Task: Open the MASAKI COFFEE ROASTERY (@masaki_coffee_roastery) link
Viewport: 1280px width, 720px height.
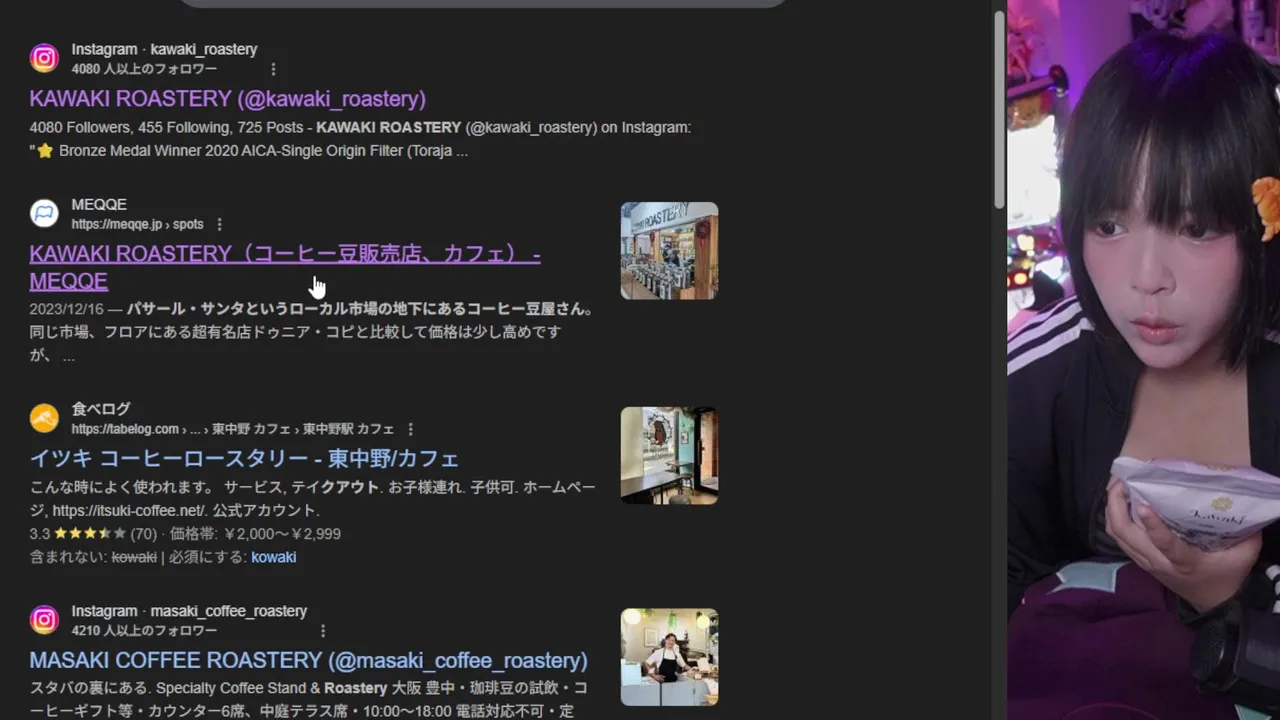Action: pyautogui.click(x=308, y=660)
